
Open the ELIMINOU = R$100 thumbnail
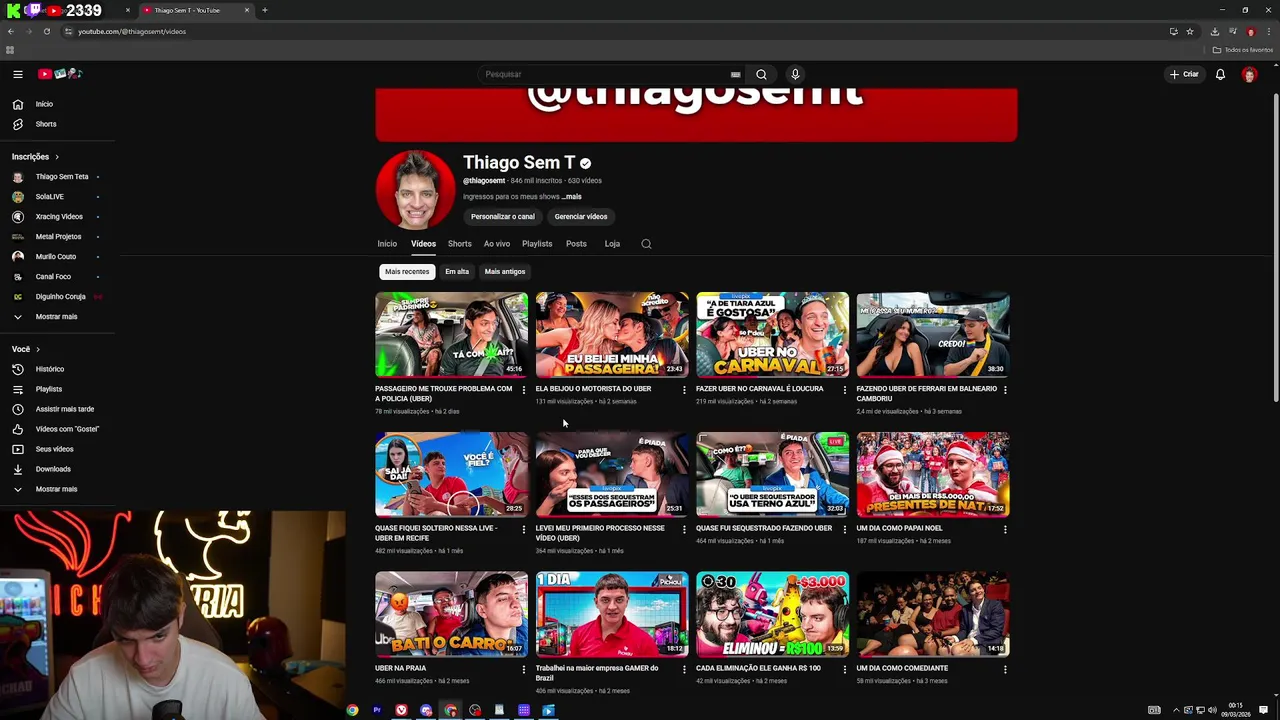point(772,614)
